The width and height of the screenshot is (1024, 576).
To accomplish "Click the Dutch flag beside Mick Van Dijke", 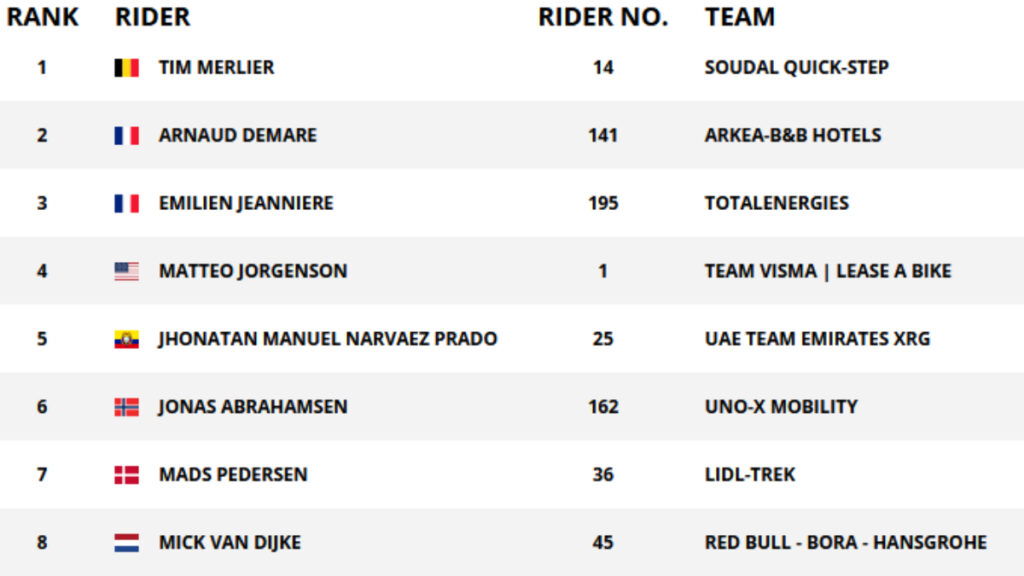I will click(127, 543).
